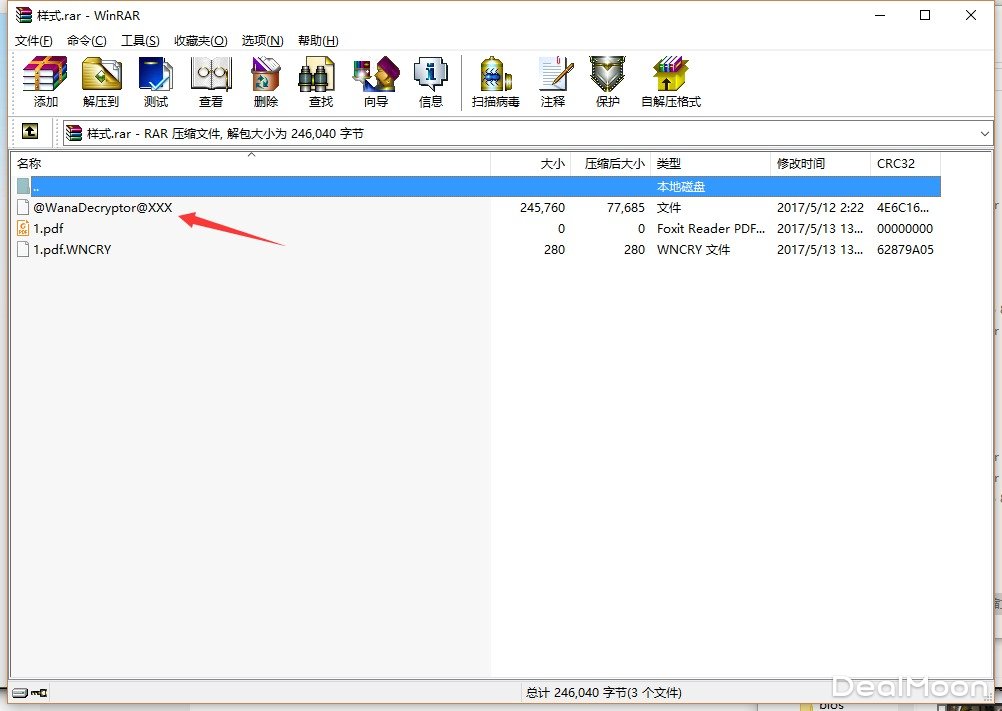
Task: Launch the Wizard (向导) icon
Action: 376,82
